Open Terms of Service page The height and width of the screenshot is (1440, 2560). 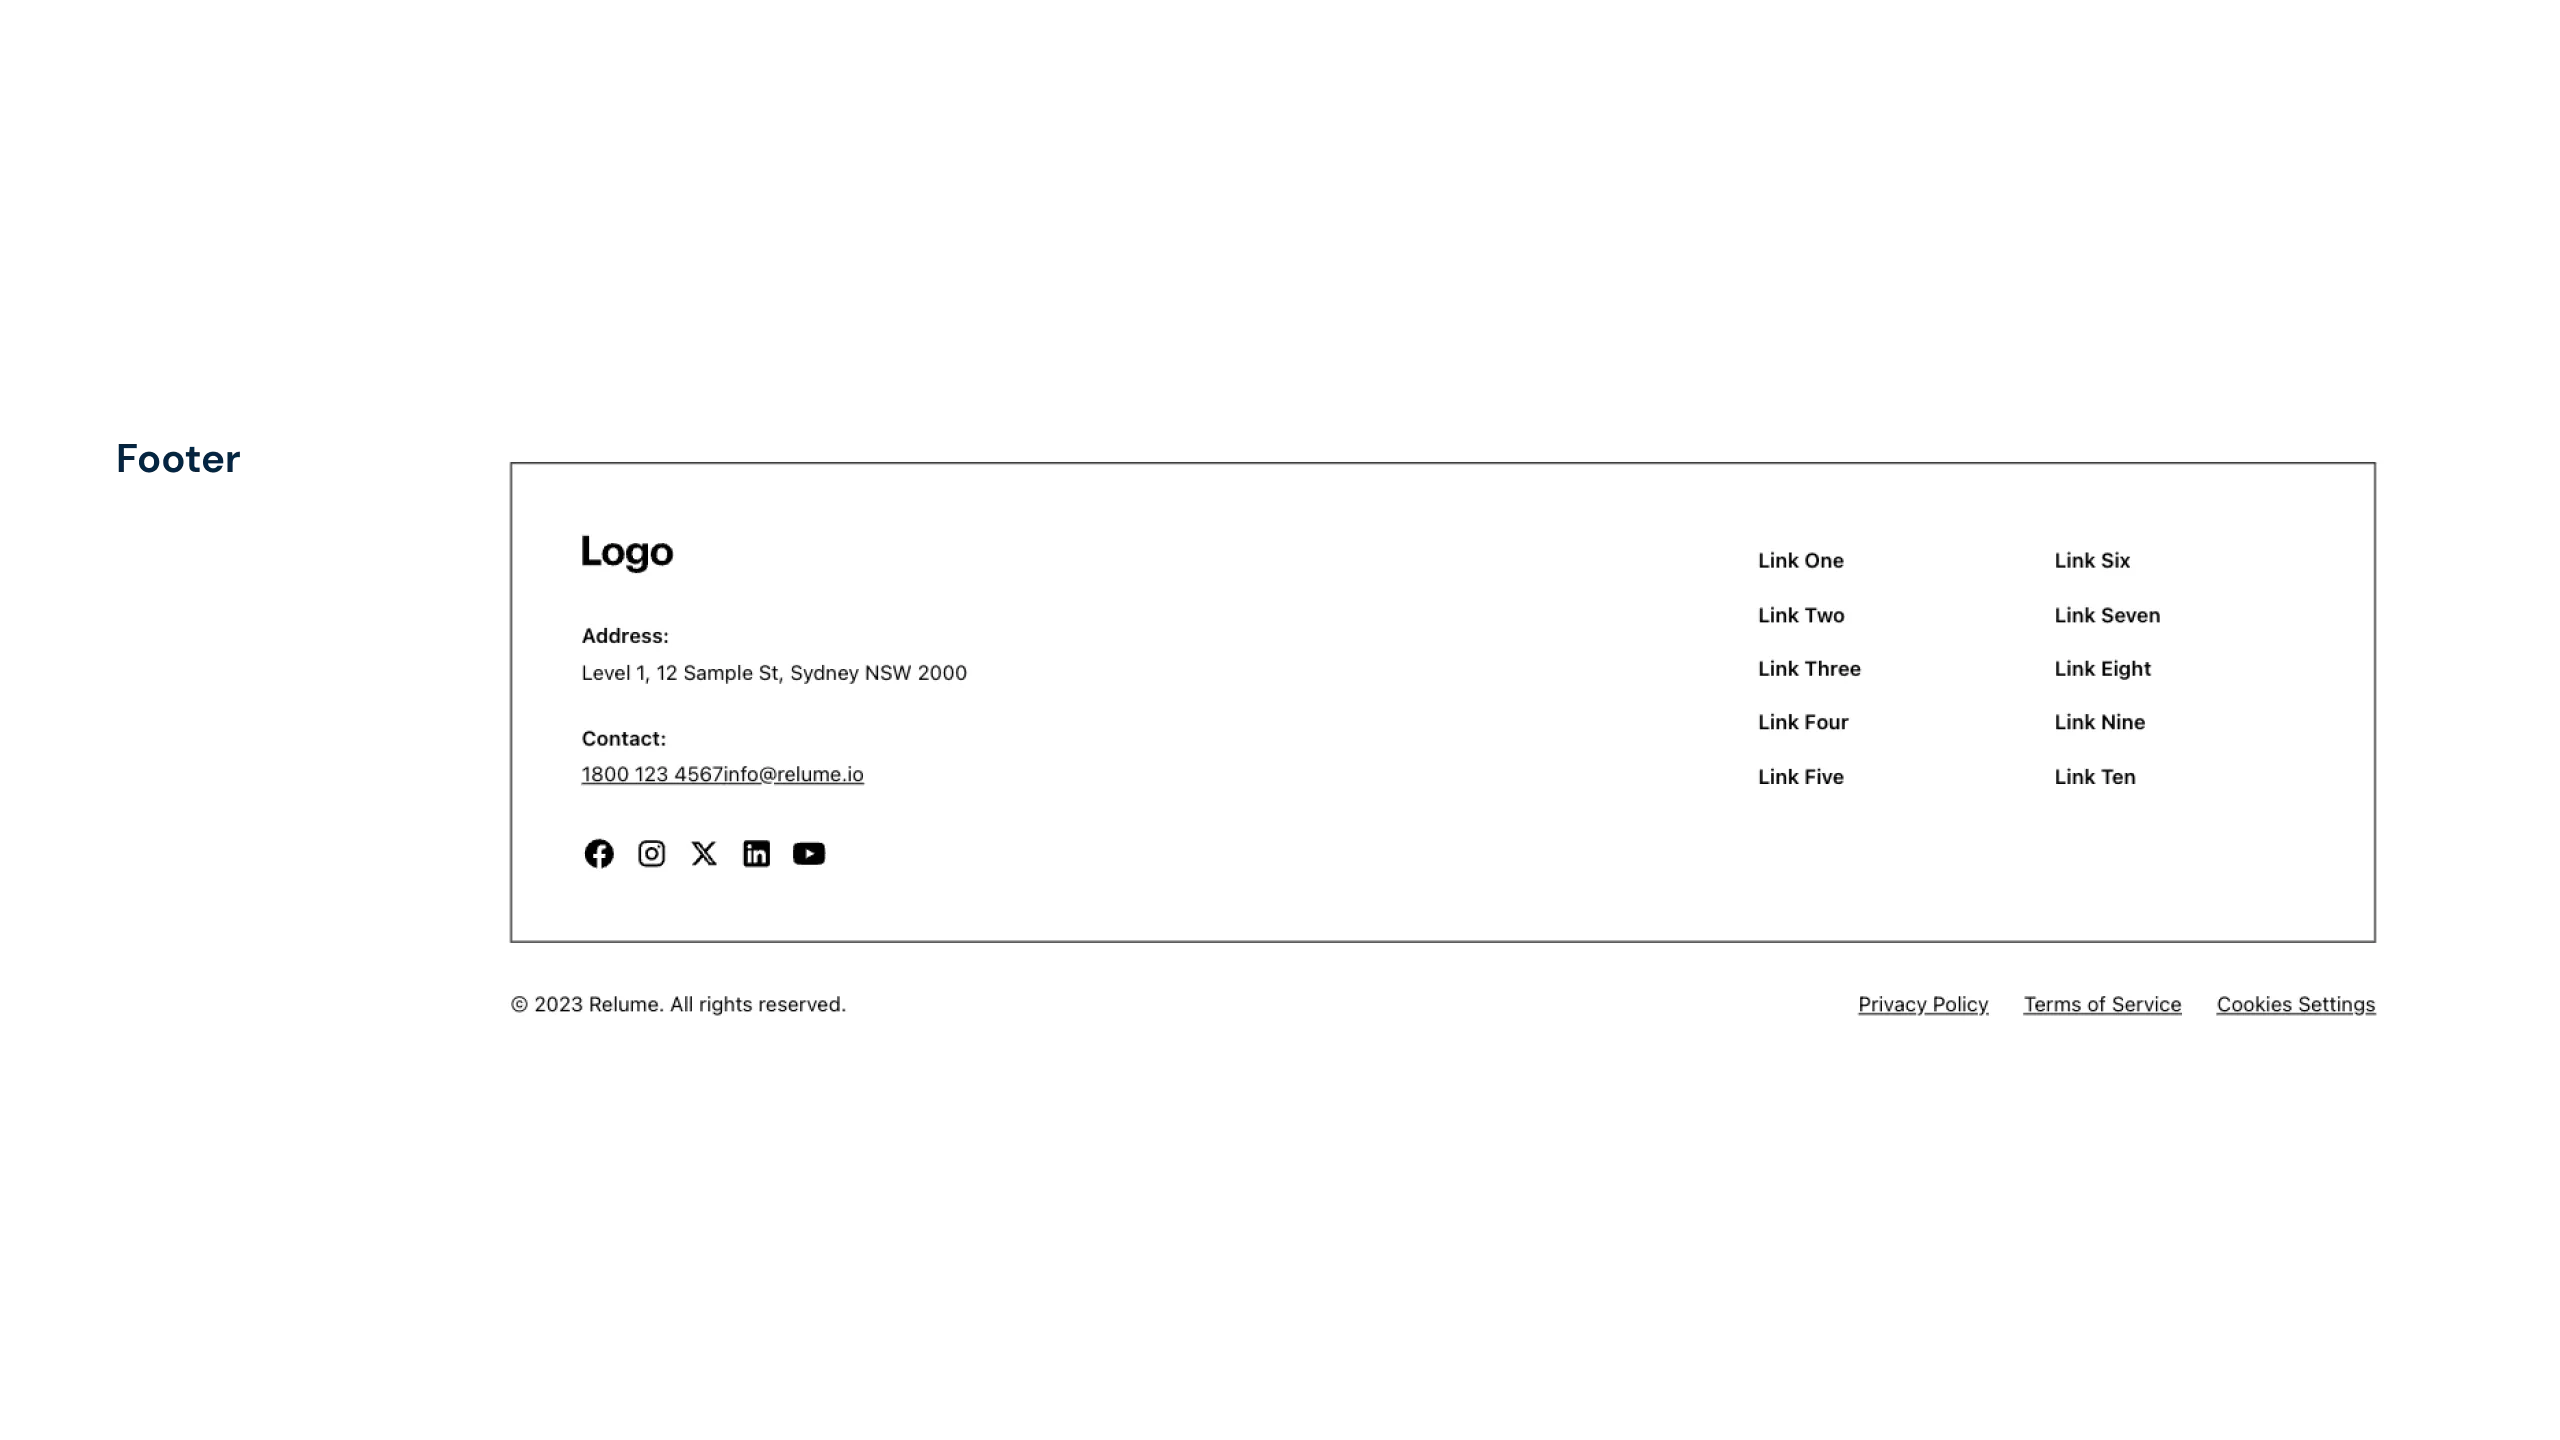coord(2101,1004)
